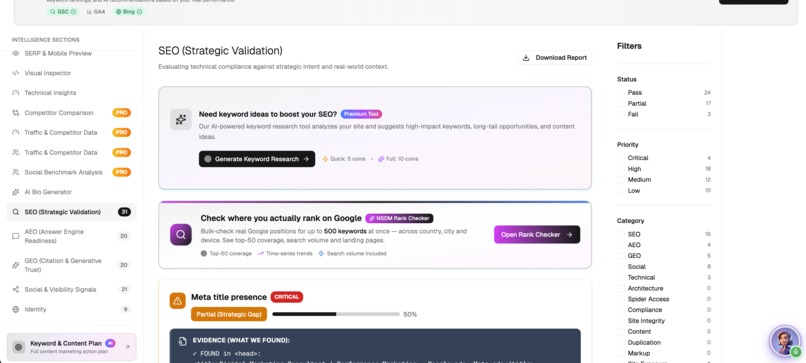Enable the High priority filter
Viewport: 806px width, 363px height.
(x=621, y=169)
